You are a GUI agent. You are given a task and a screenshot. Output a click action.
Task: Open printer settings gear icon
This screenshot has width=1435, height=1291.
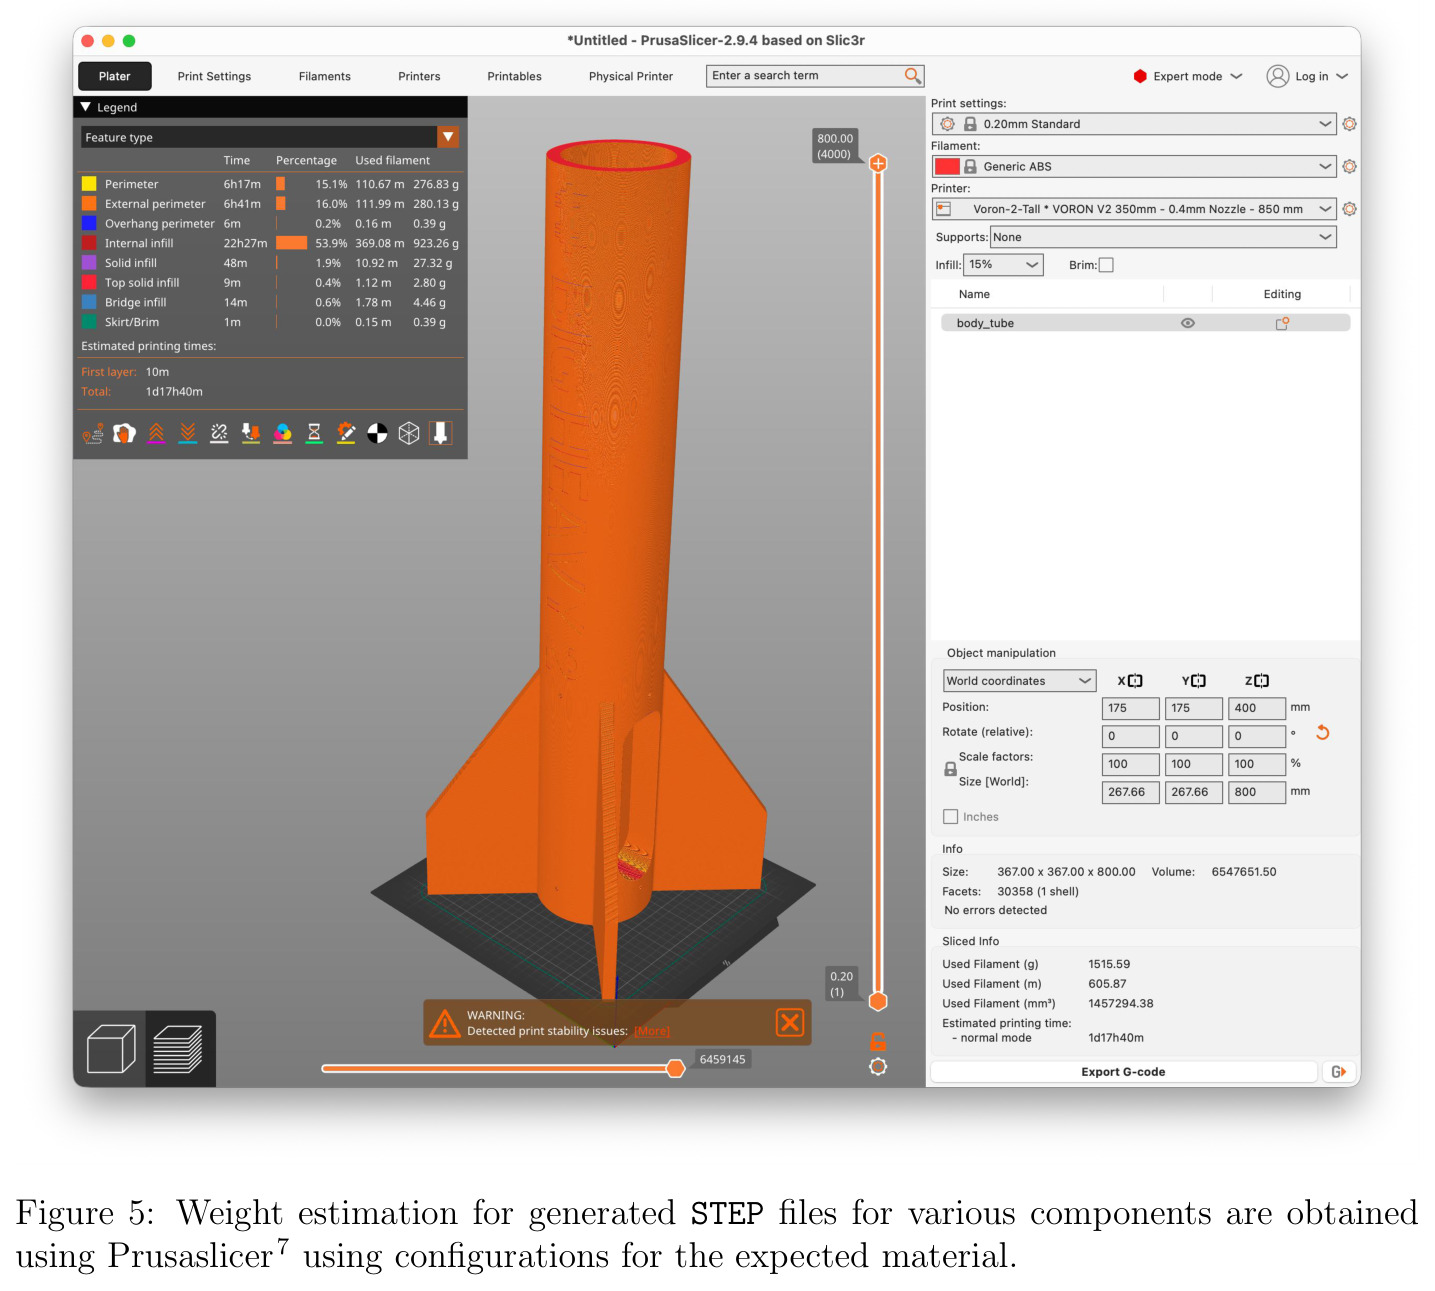click(x=1349, y=209)
